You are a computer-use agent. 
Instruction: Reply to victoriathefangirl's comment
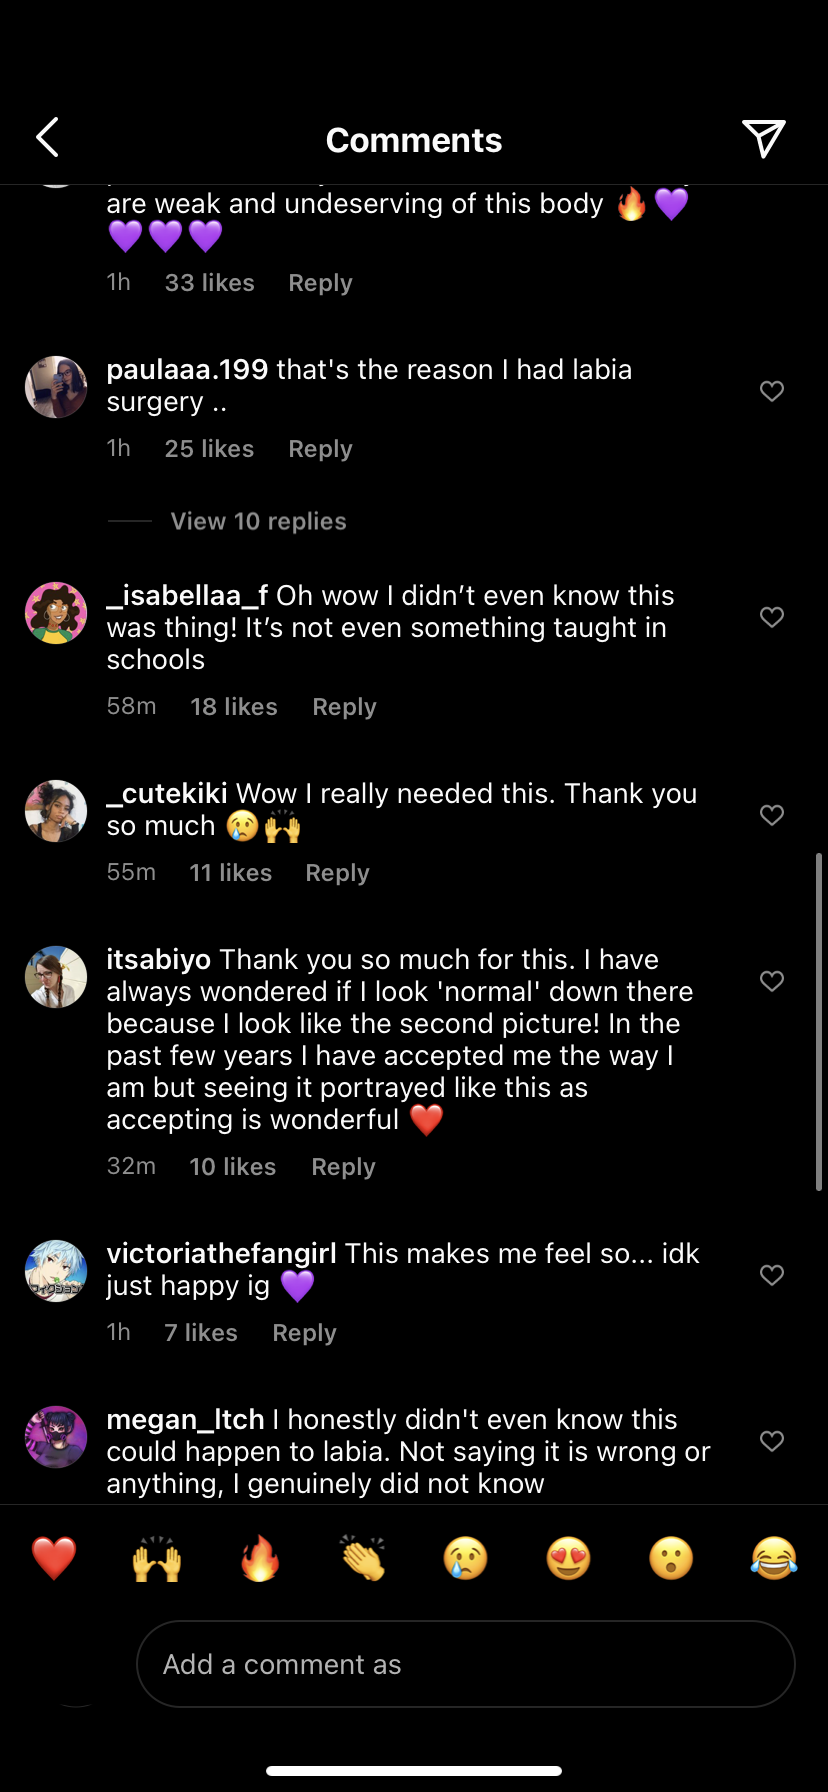304,1333
